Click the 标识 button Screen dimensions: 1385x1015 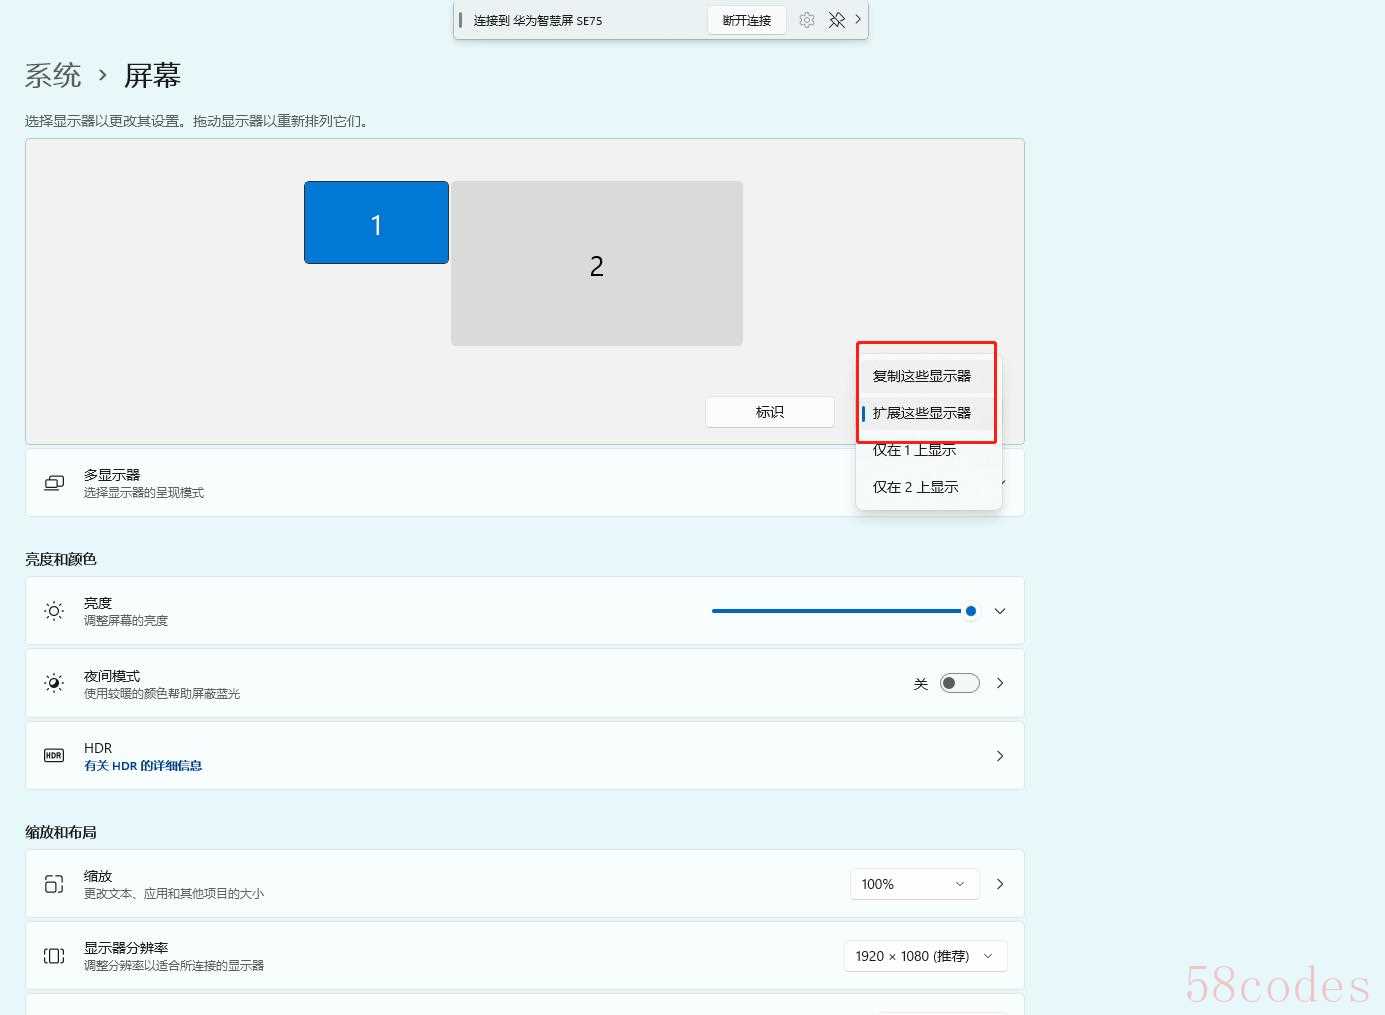point(770,412)
